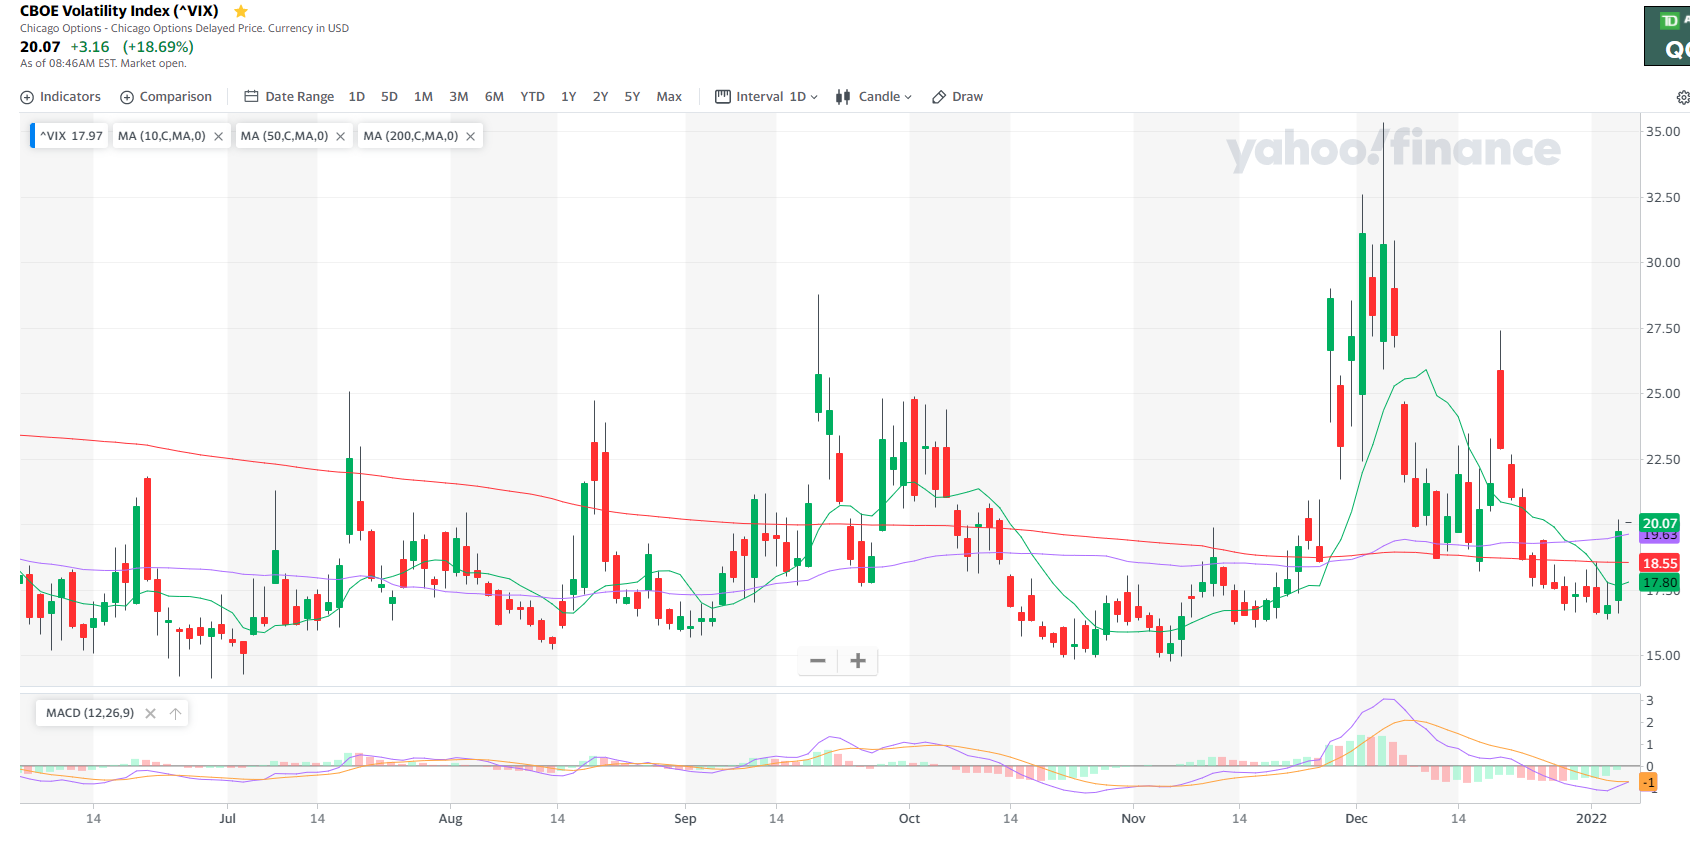The image size is (1690, 850).
Task: Select the 5D time range
Action: coord(390,97)
